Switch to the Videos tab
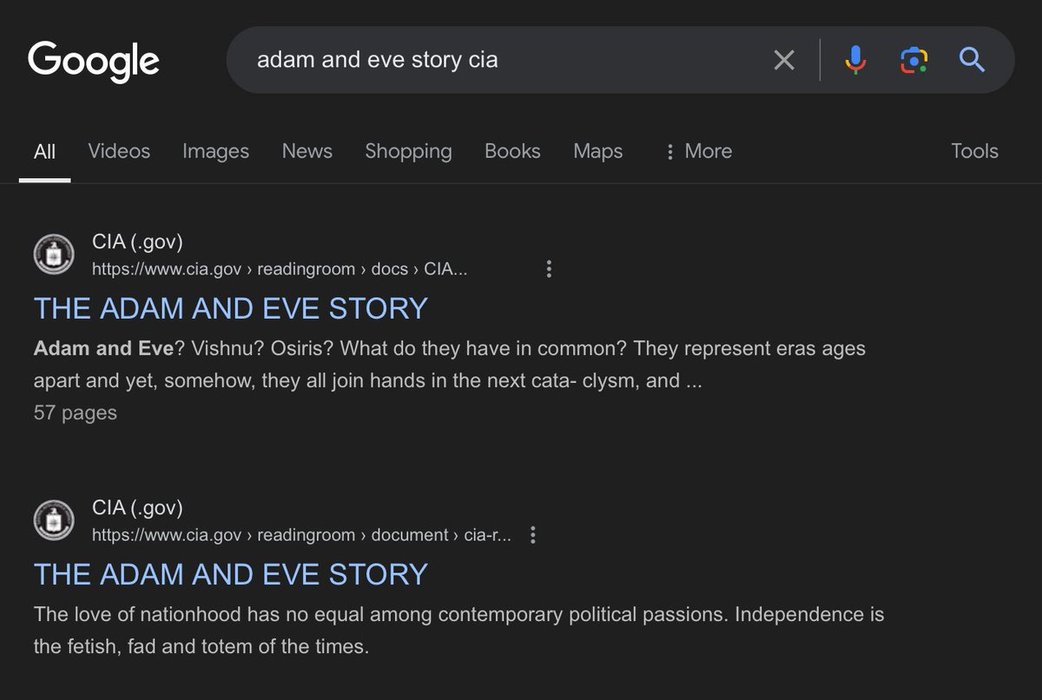The width and height of the screenshot is (1042, 700). click(x=119, y=151)
